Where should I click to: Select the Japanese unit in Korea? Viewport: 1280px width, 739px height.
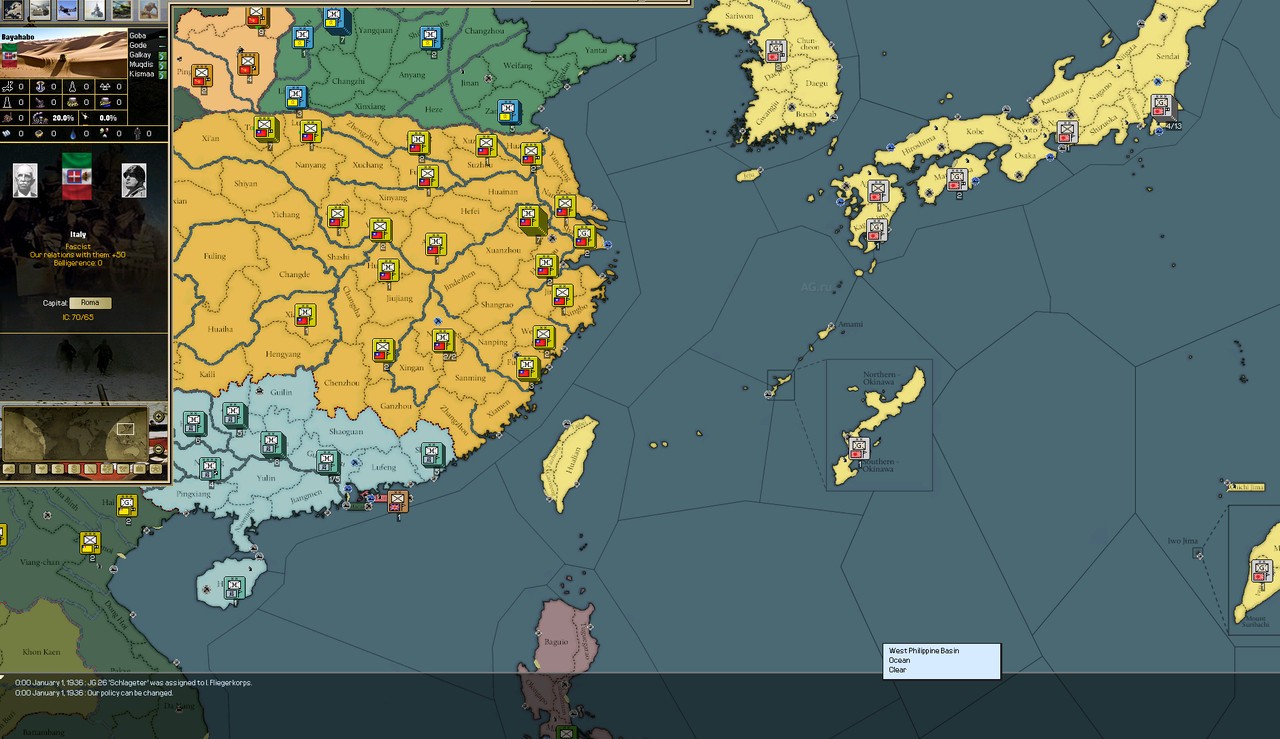click(x=776, y=50)
